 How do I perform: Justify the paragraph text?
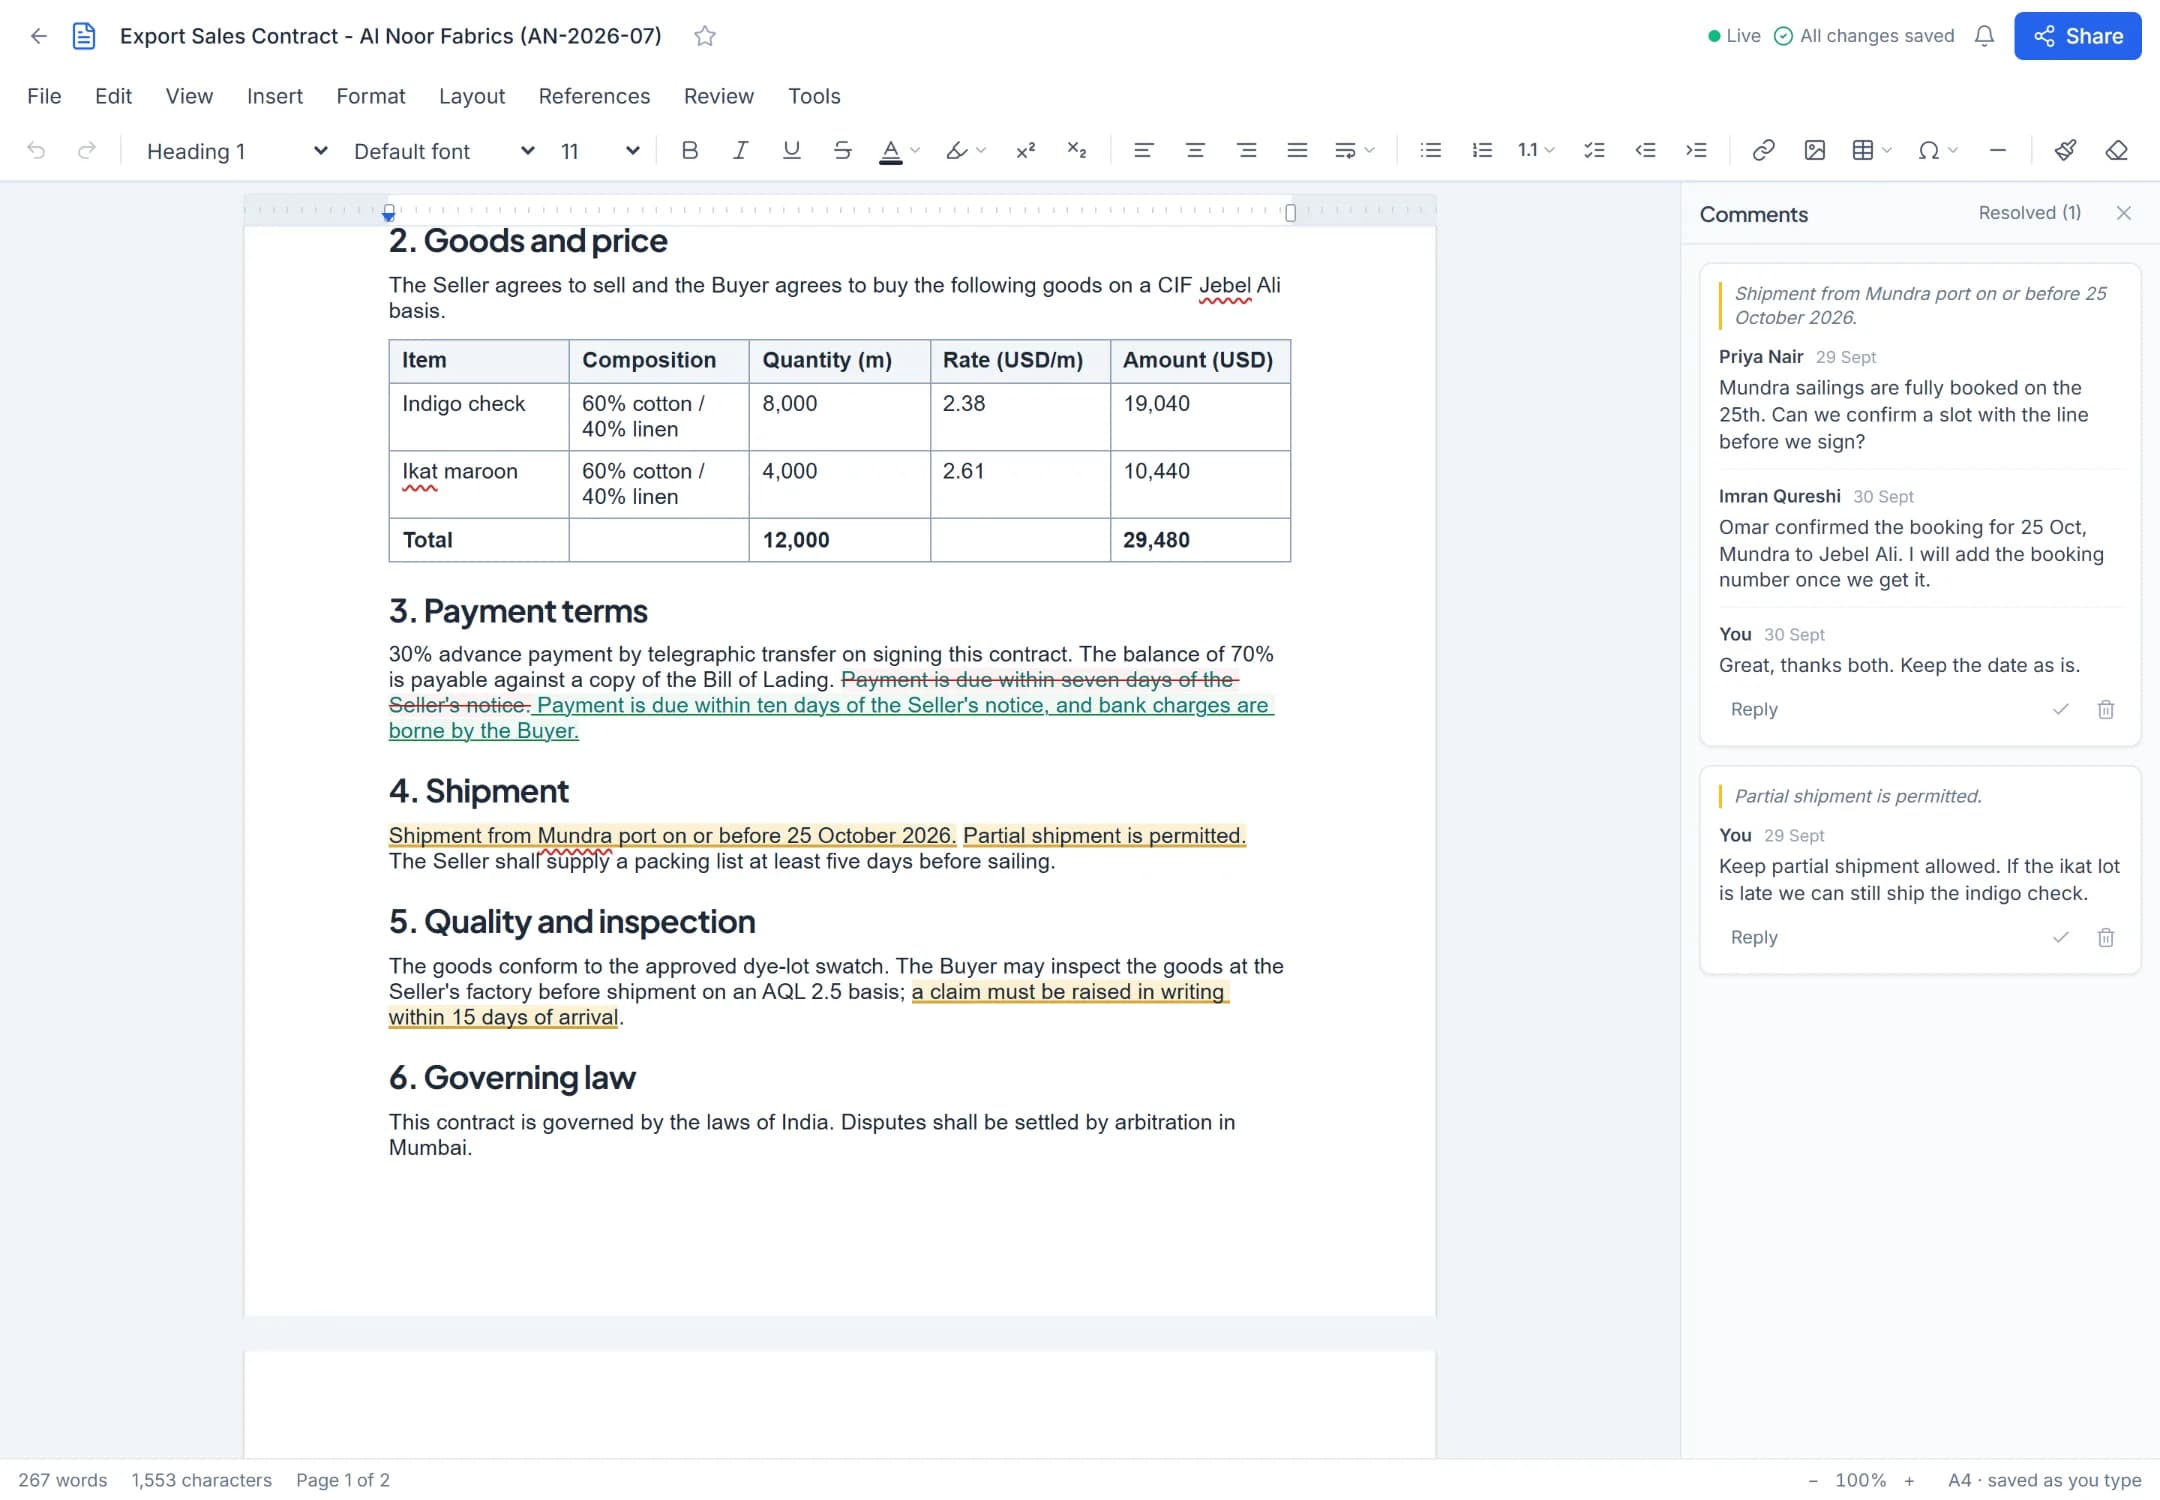(1297, 151)
